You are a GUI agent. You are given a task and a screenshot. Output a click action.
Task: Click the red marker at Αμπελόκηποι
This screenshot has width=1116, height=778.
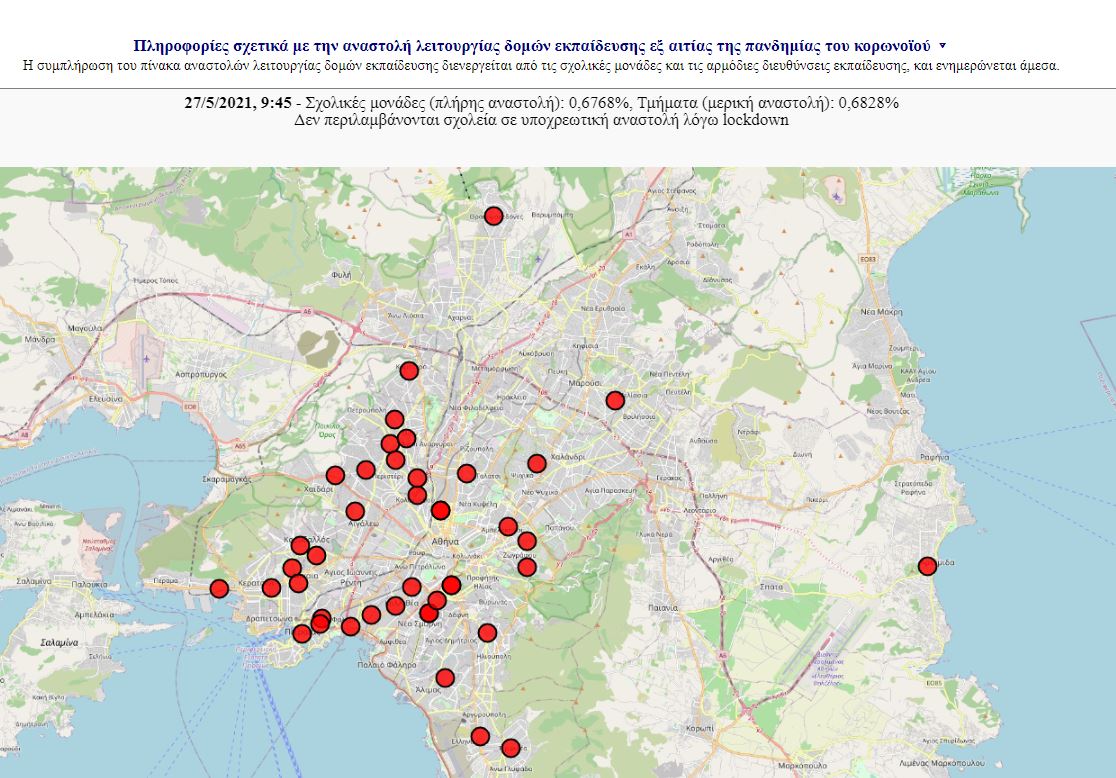coord(508,526)
